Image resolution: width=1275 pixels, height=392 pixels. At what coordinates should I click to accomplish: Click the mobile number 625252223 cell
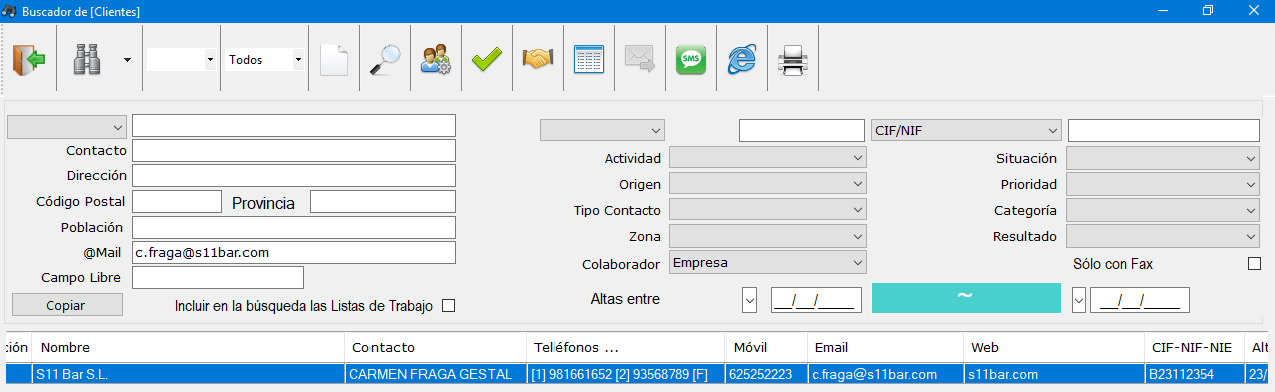pyautogui.click(x=766, y=375)
